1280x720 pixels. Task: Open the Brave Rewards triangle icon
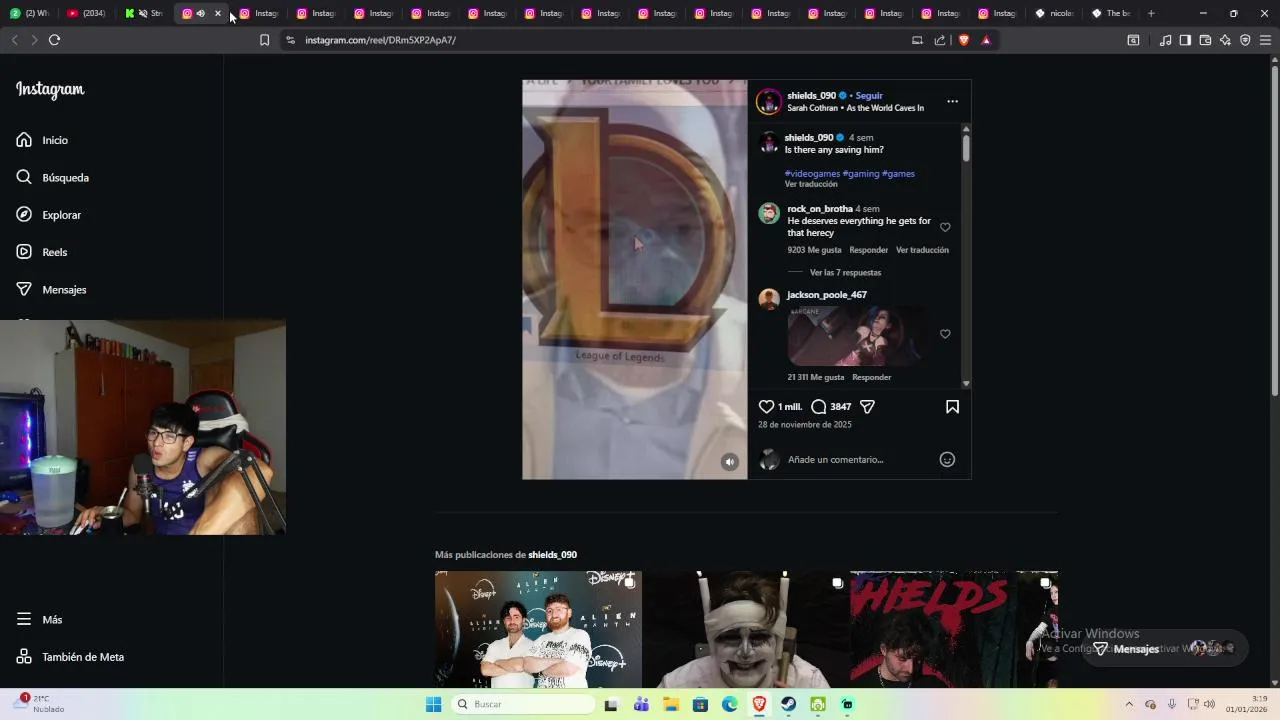point(986,40)
